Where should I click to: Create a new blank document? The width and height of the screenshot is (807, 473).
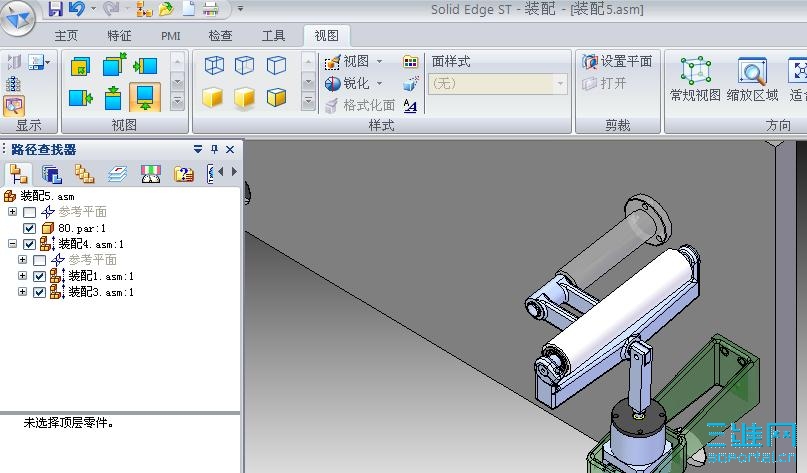[x=188, y=9]
